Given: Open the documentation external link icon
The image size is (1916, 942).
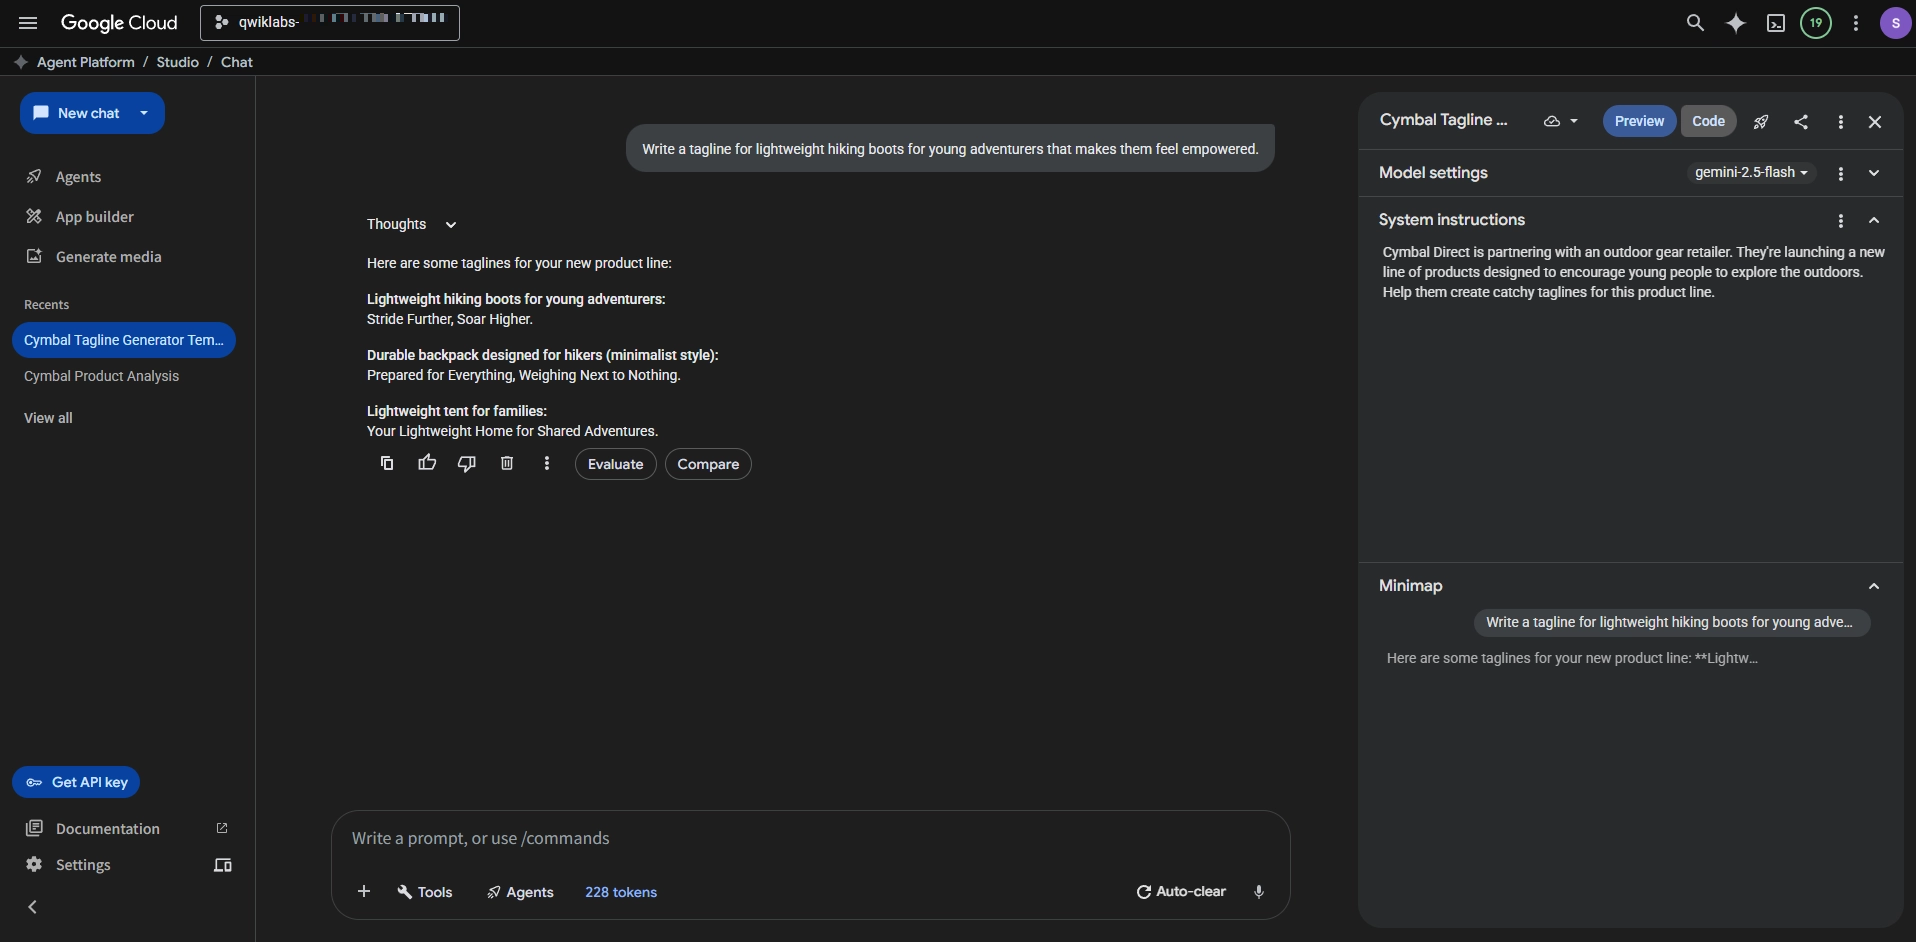Looking at the screenshot, I should click(x=222, y=828).
